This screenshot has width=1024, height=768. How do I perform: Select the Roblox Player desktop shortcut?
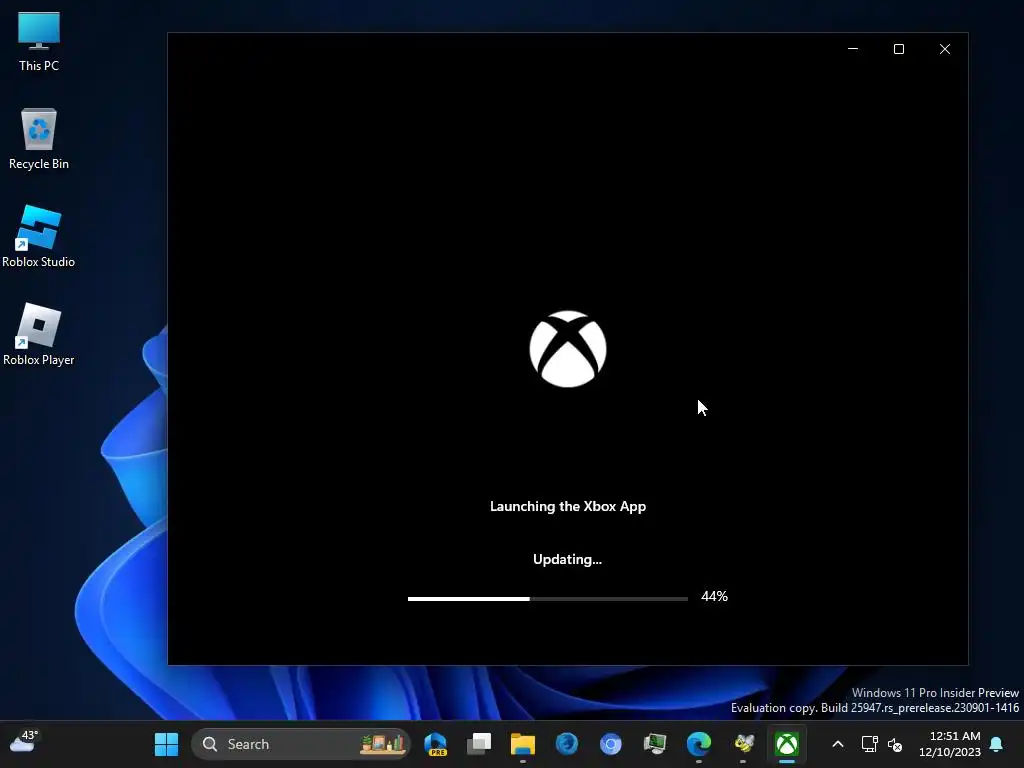point(39,334)
